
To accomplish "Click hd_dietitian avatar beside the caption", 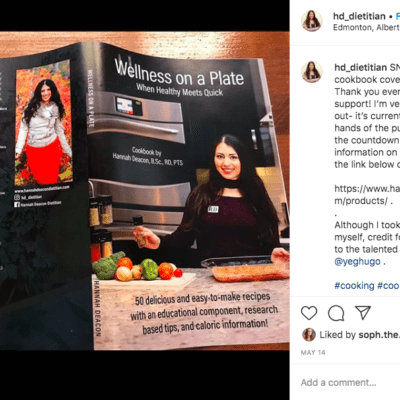I will pos(312,72).
